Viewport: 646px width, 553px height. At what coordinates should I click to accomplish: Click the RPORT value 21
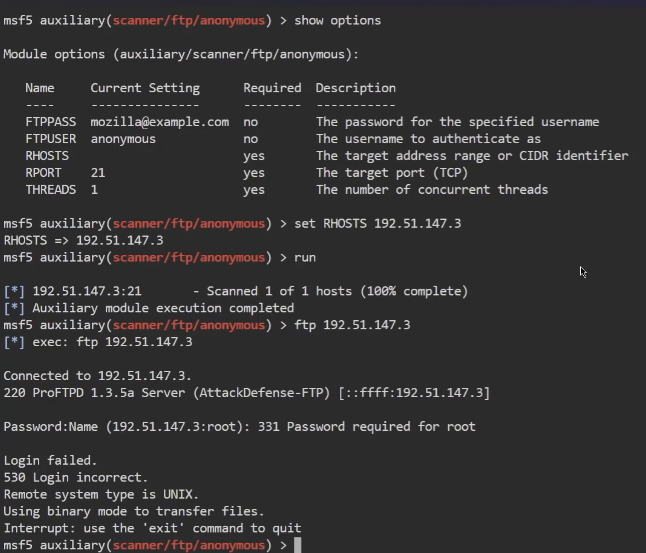[98, 173]
